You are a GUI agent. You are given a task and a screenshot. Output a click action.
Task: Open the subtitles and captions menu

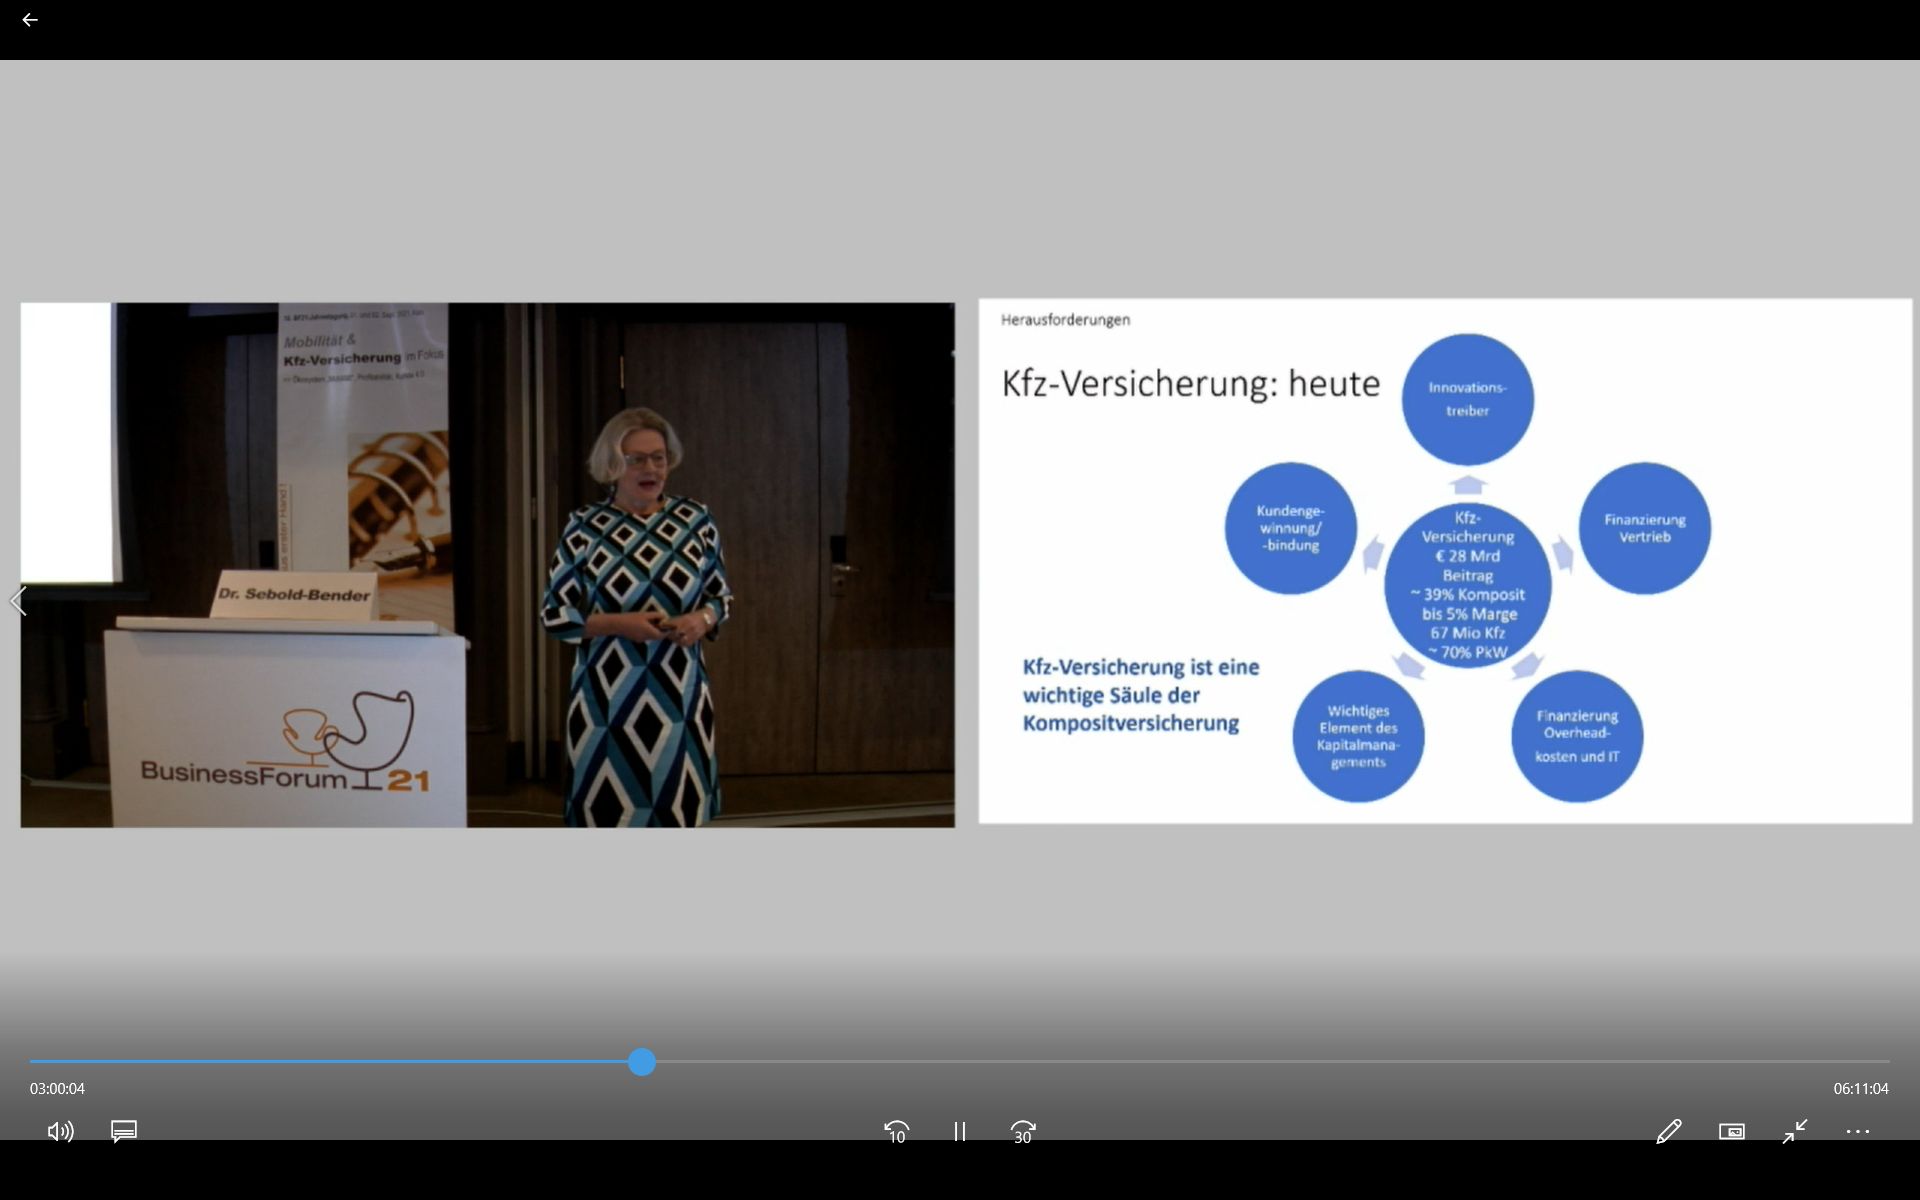pyautogui.click(x=124, y=1131)
